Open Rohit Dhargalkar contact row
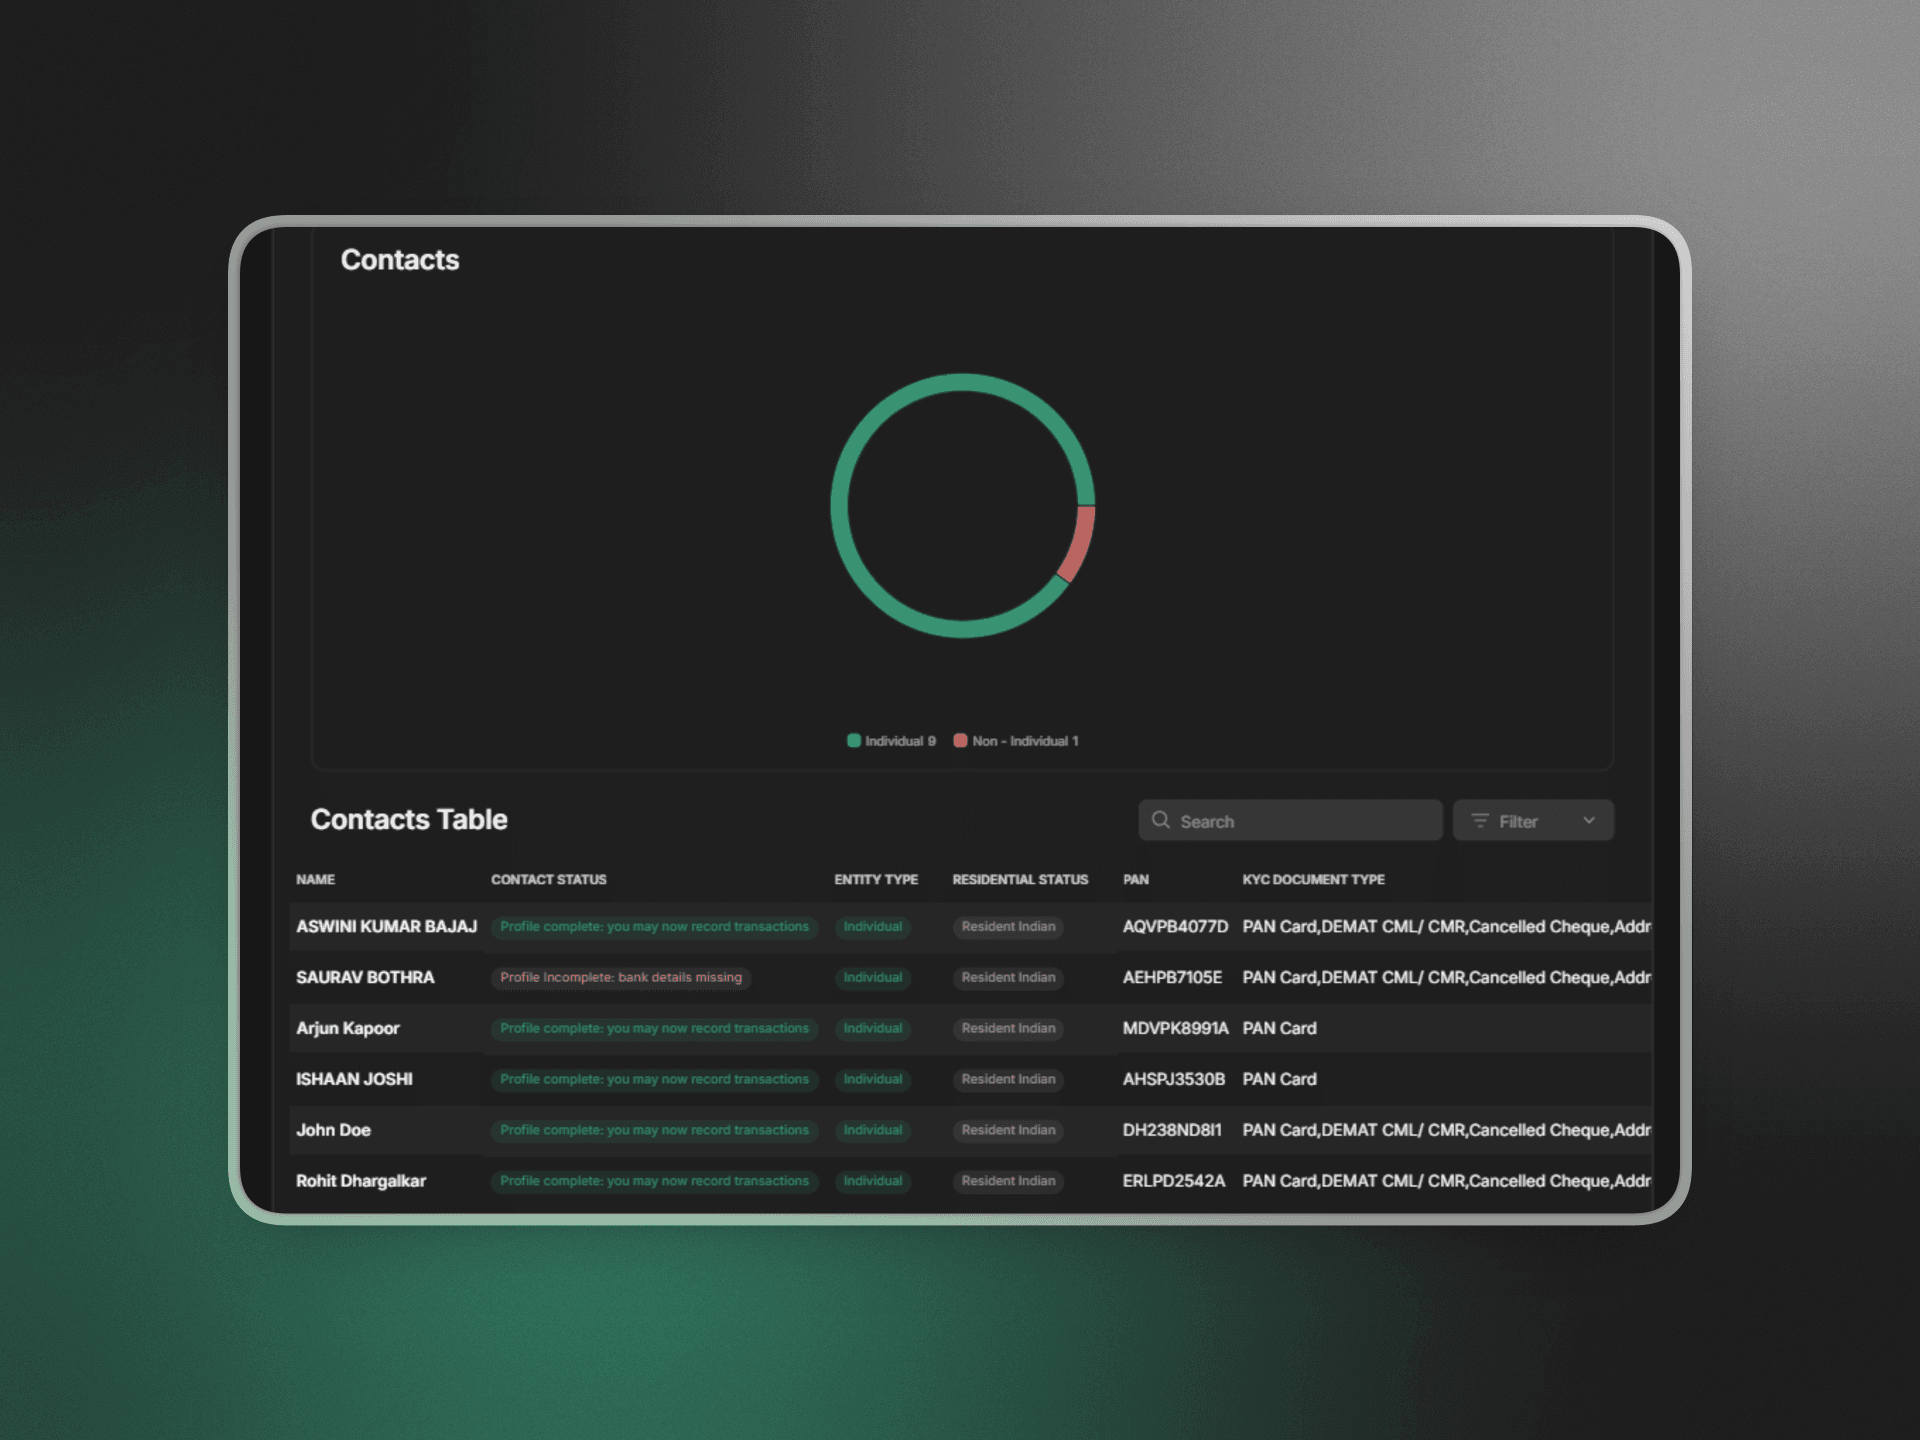The height and width of the screenshot is (1440, 1920). [360, 1181]
